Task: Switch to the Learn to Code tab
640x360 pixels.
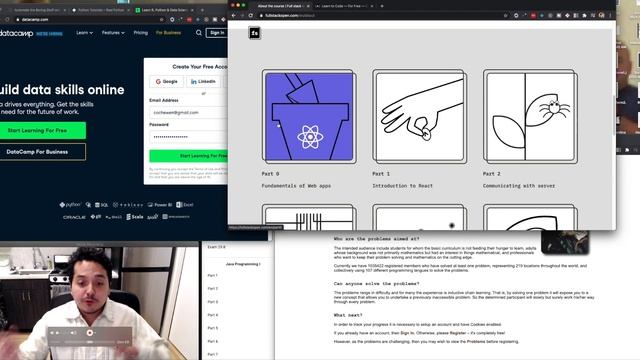Action: point(344,6)
